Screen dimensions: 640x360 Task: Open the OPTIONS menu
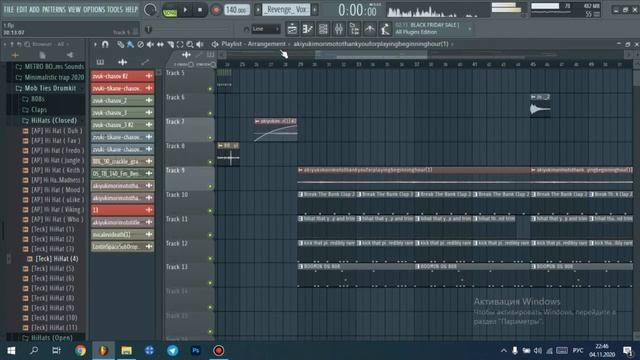point(94,9)
